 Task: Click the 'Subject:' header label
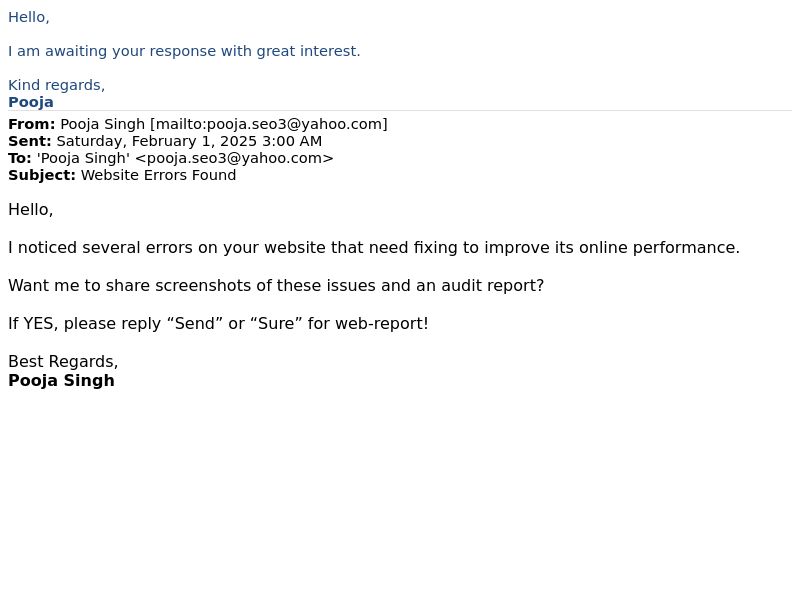42,175
